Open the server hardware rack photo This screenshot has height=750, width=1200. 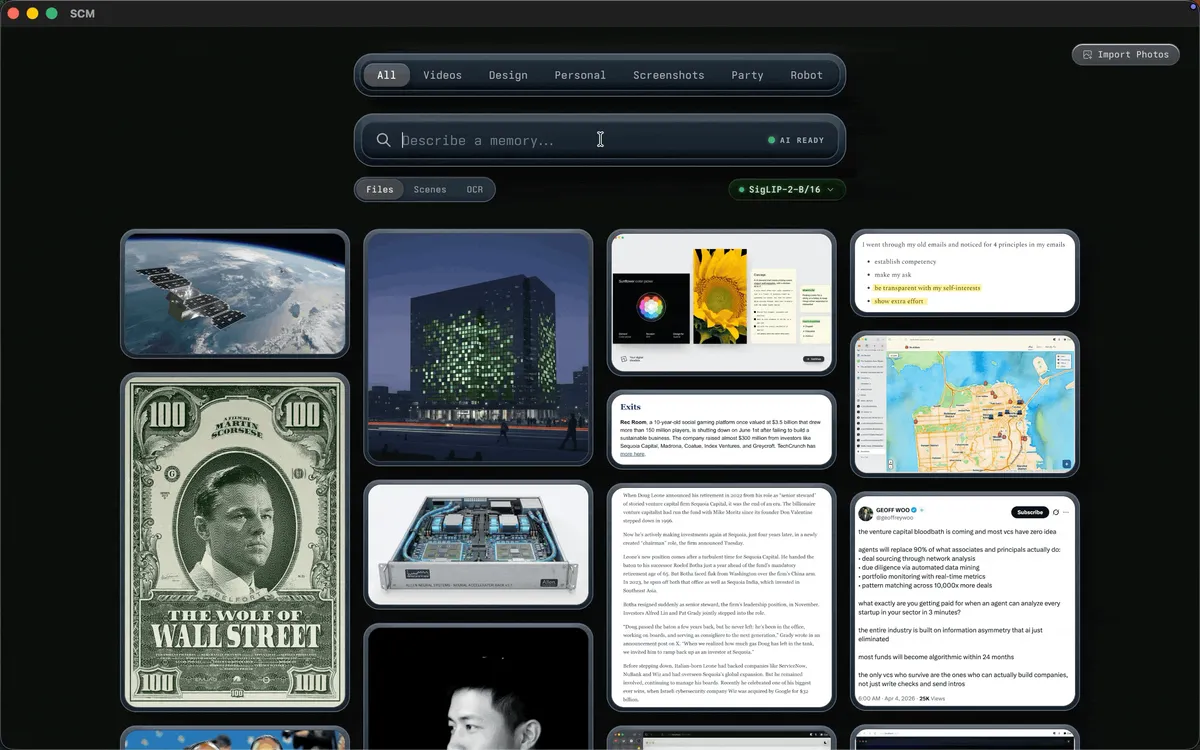[478, 544]
